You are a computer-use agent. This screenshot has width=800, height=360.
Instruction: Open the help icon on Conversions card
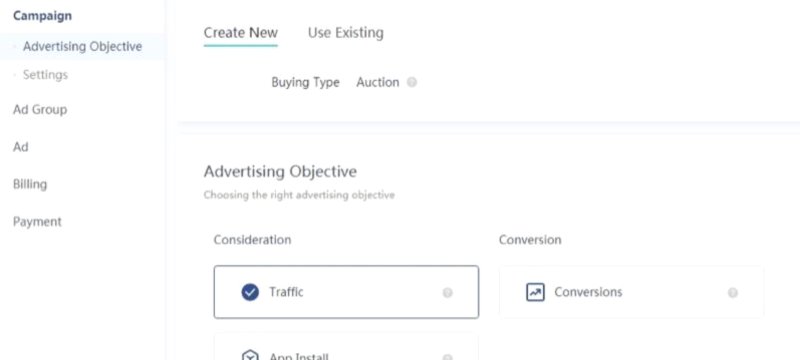coord(733,293)
